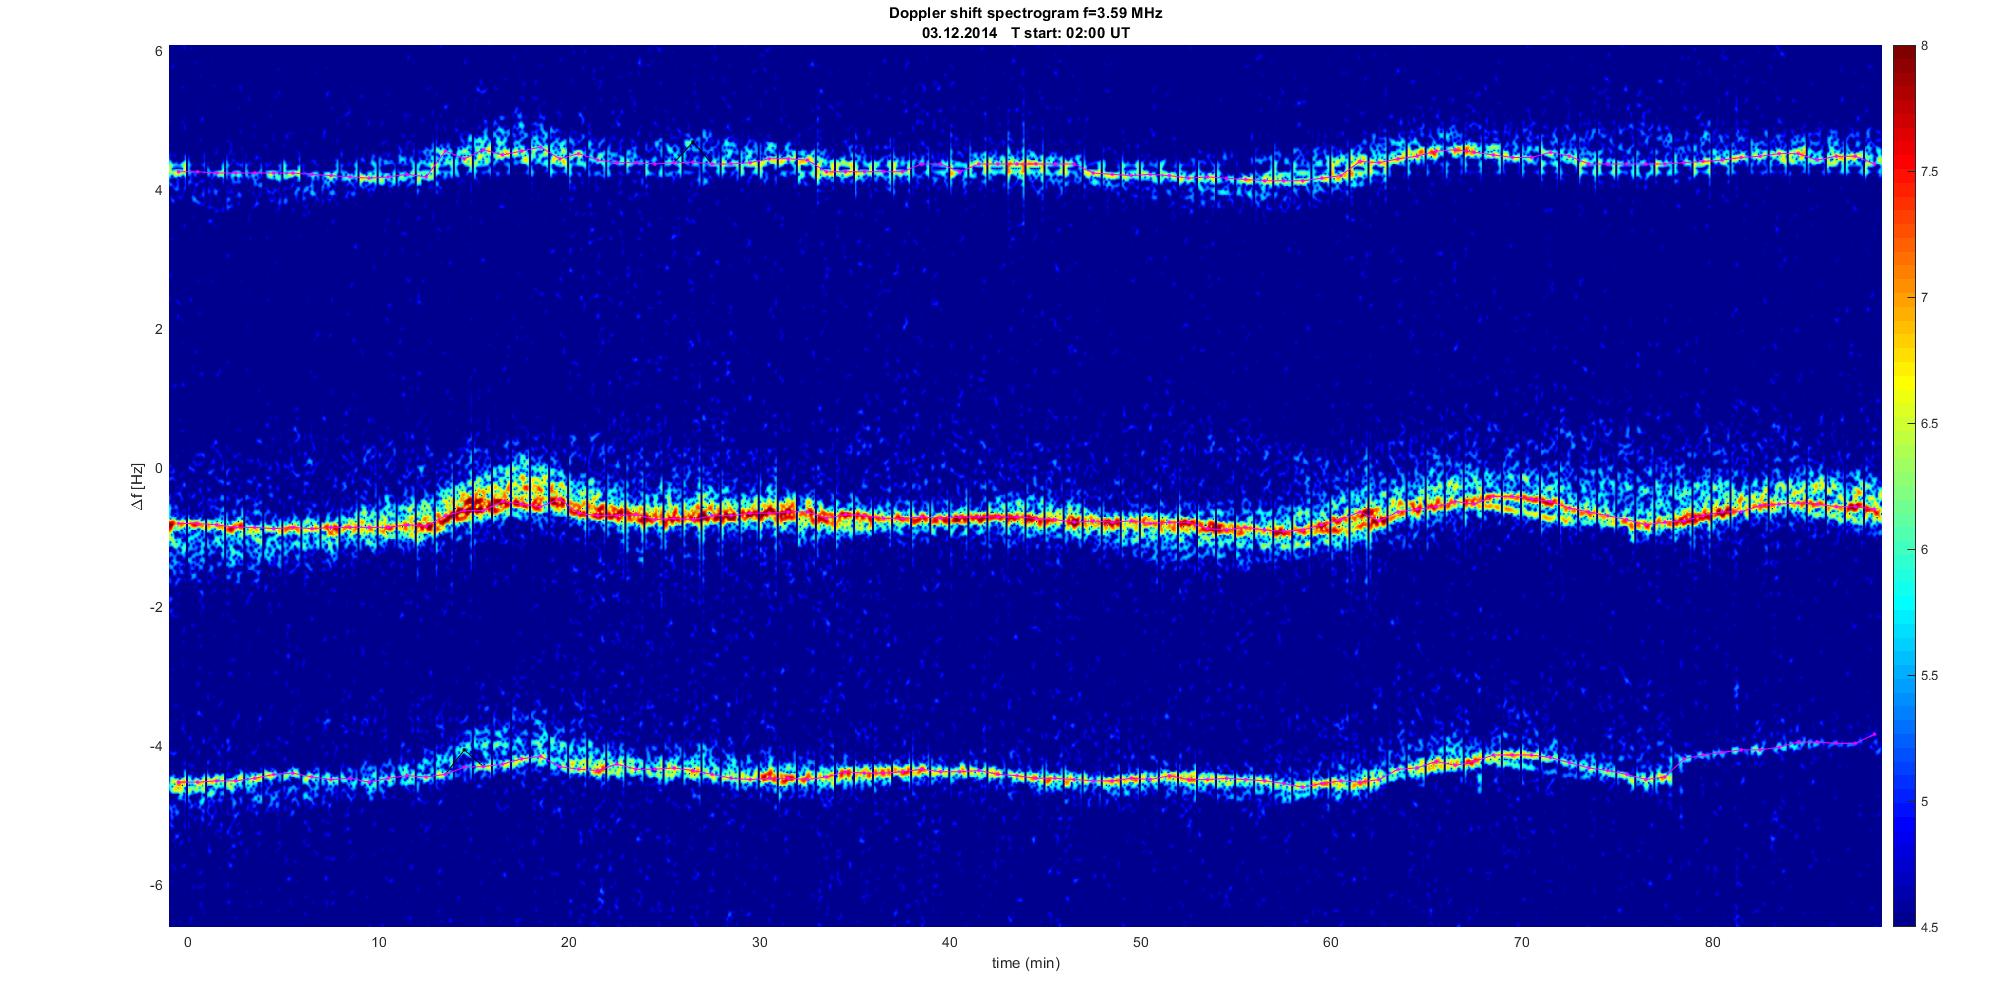This screenshot has height=995, width=2000.
Task: Click the time-axis tick label "80"
Action: coord(1712,942)
